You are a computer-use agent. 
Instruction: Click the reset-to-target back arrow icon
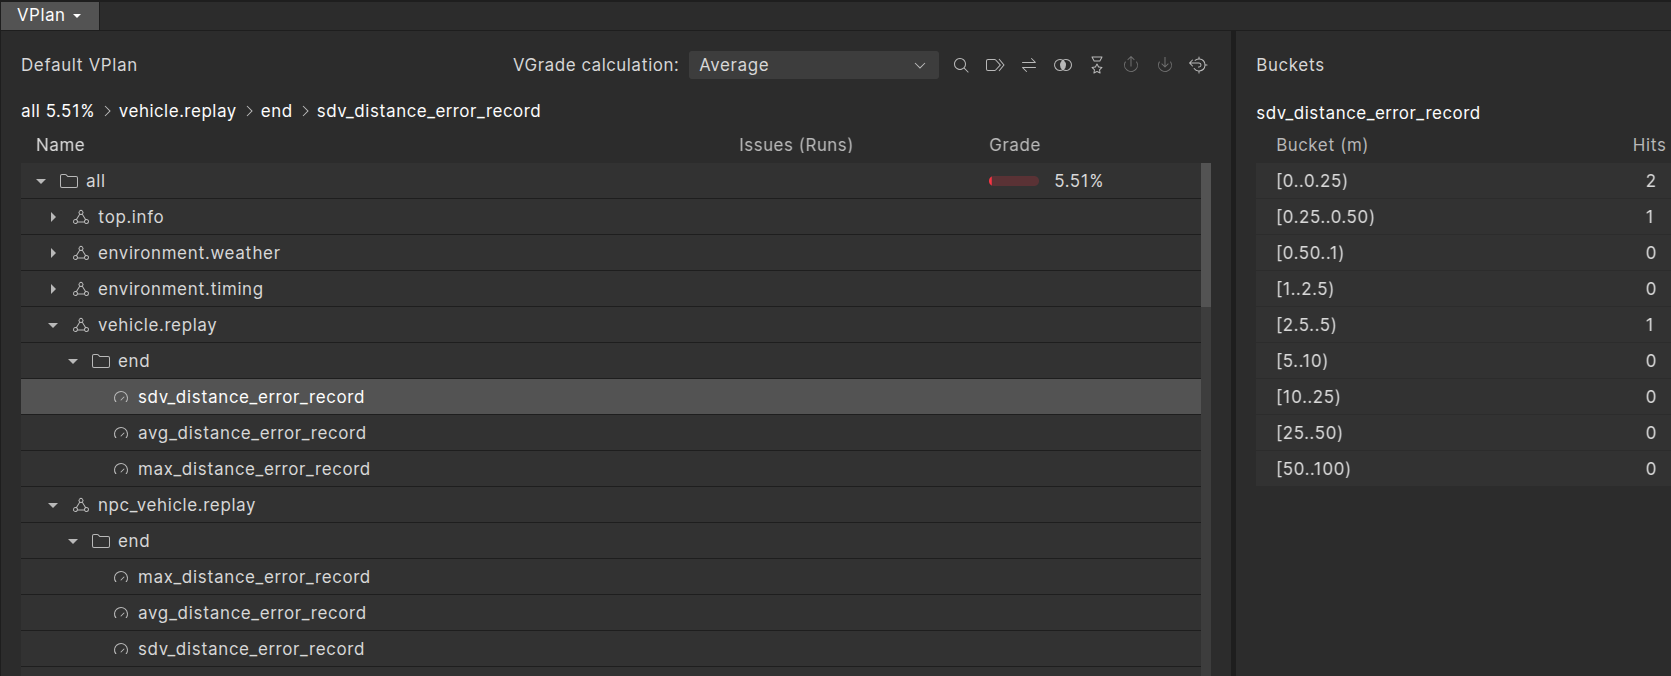[x=1198, y=65]
